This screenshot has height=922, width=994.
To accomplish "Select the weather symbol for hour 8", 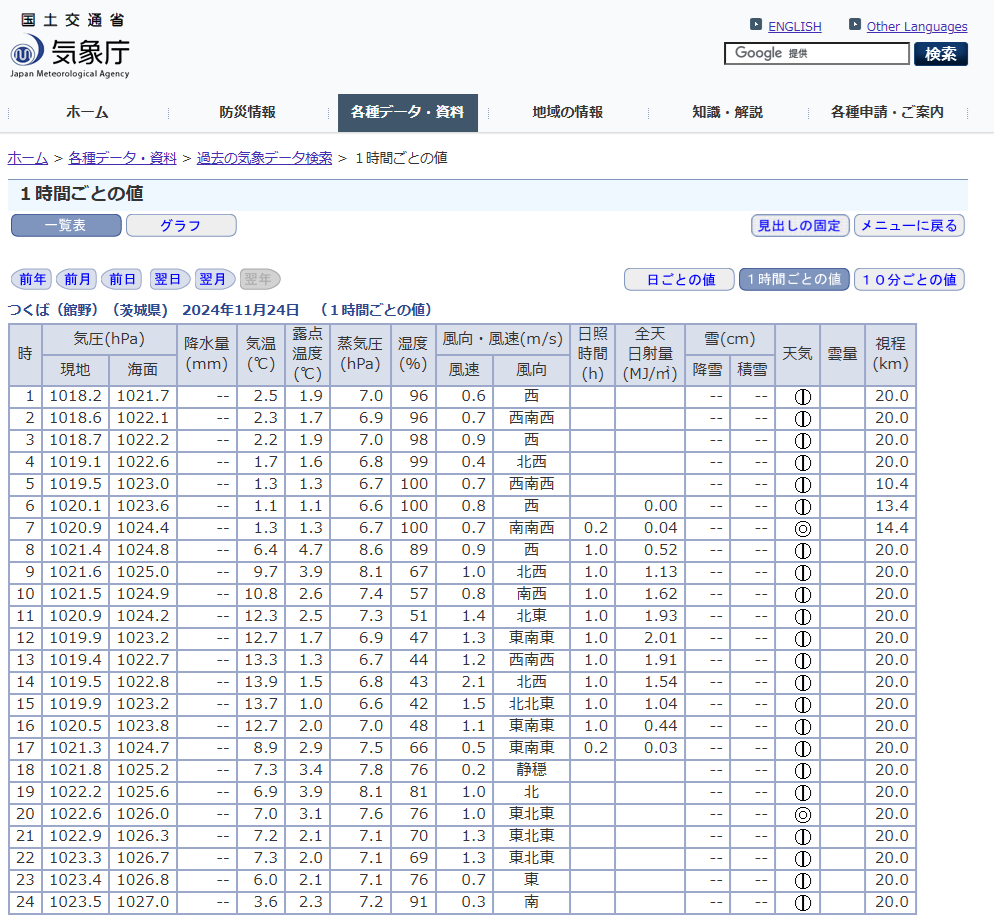I will point(803,551).
